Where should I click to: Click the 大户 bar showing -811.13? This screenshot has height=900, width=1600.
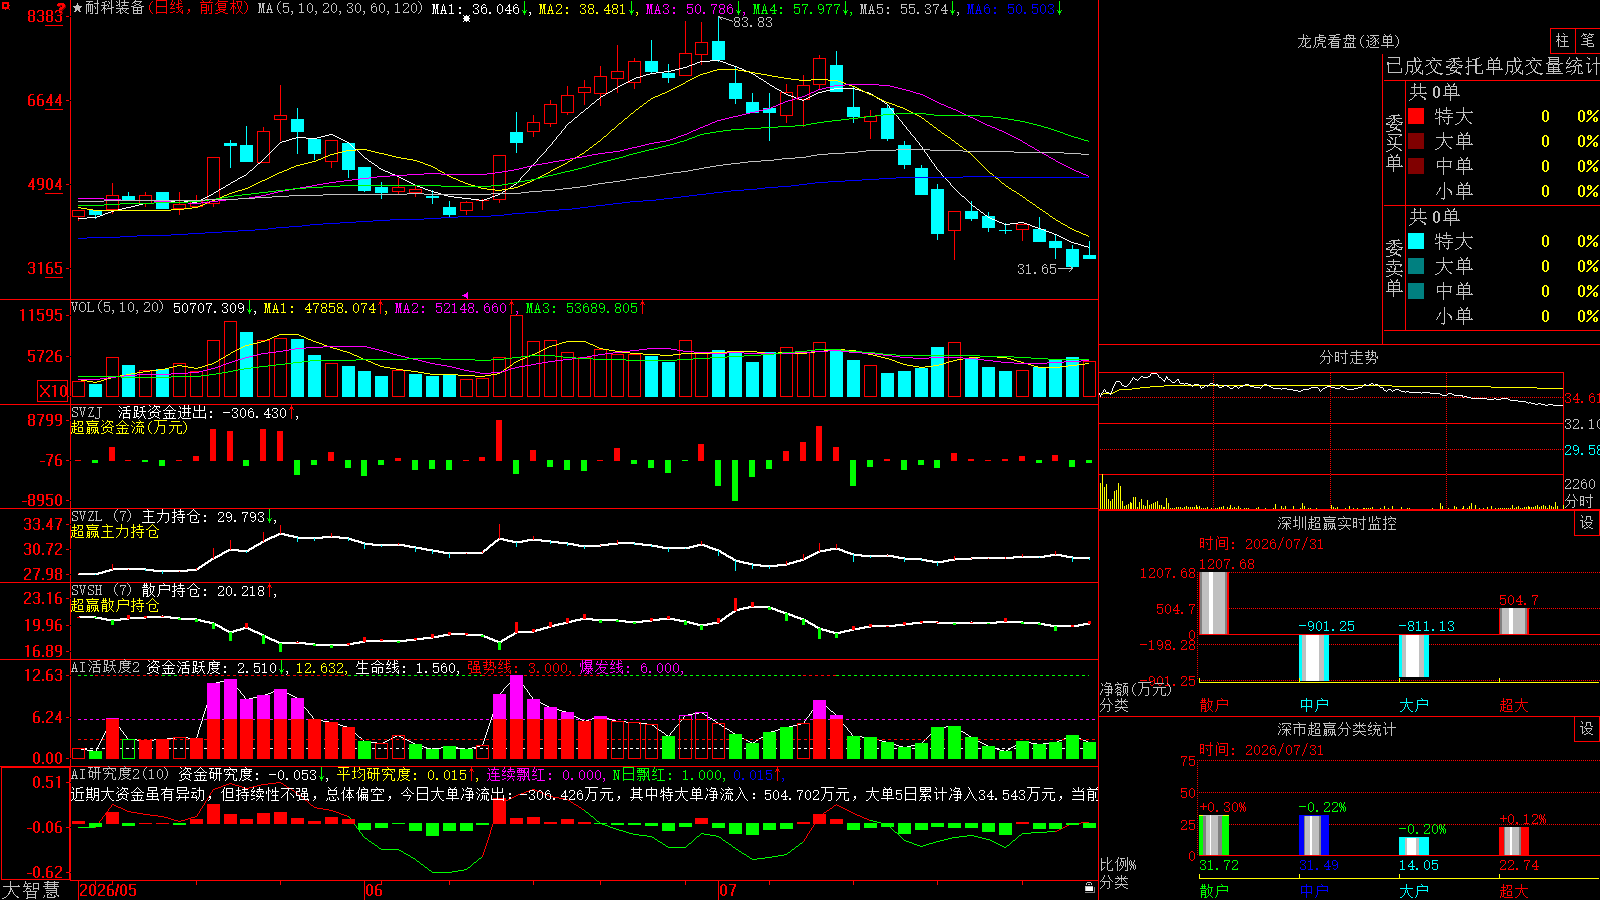[1414, 656]
